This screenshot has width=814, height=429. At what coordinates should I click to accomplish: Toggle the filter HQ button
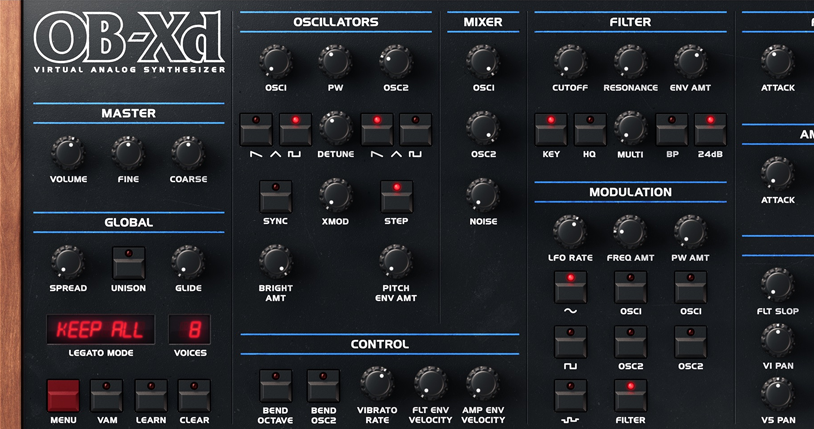coord(590,130)
